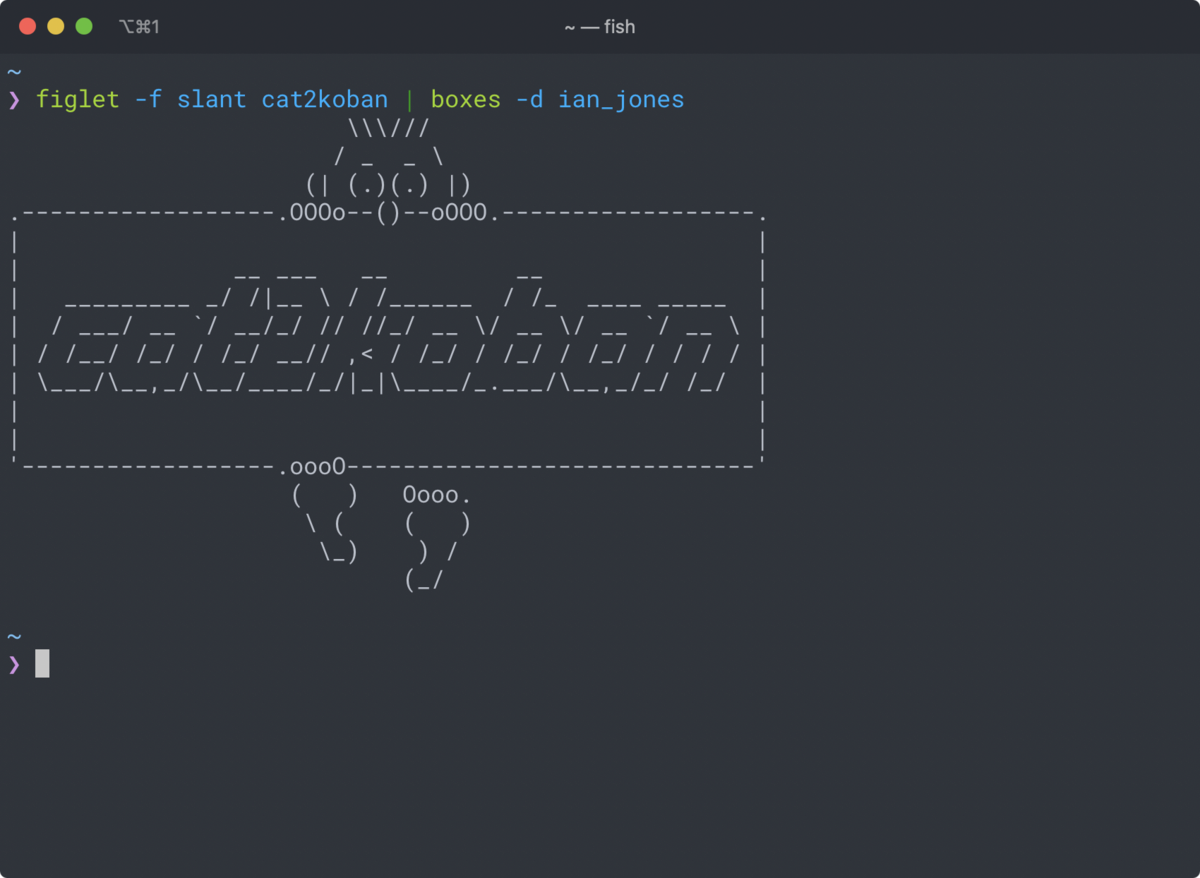
Task: Click the ⌥⌘1 shortcut label in the title bar
Action: pos(139,27)
